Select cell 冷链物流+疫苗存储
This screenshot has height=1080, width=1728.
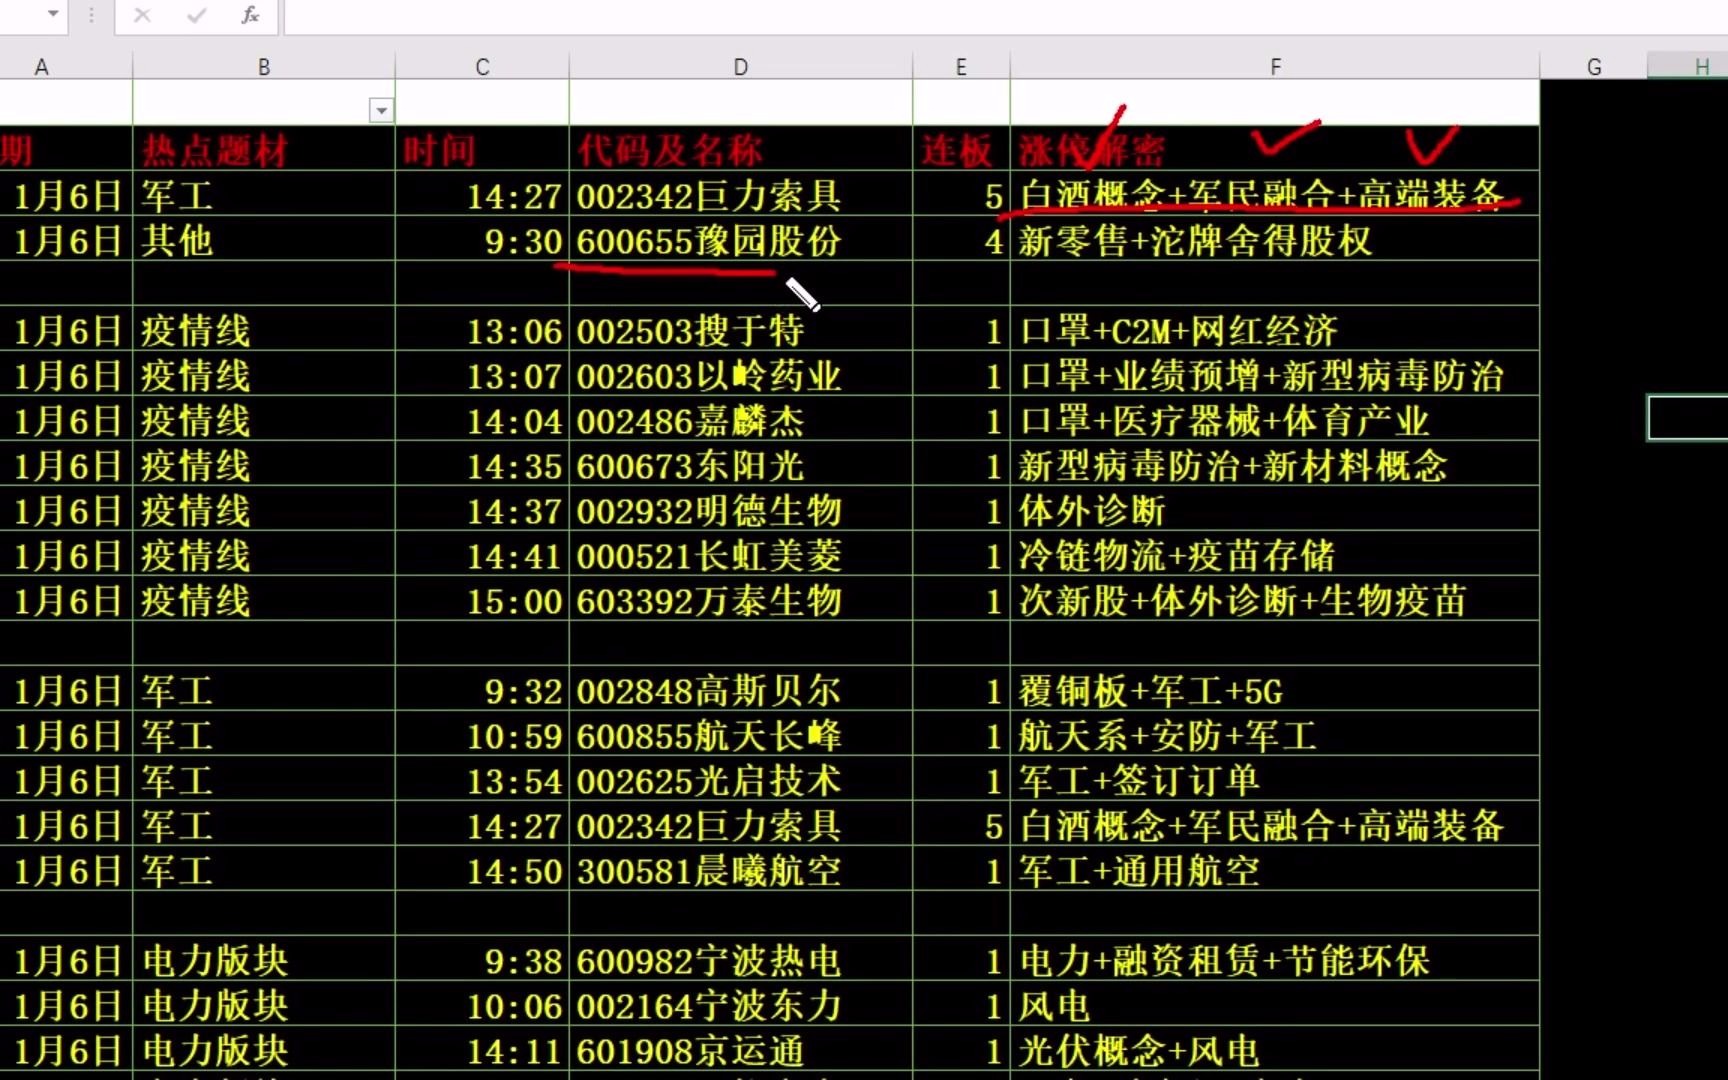1275,555
